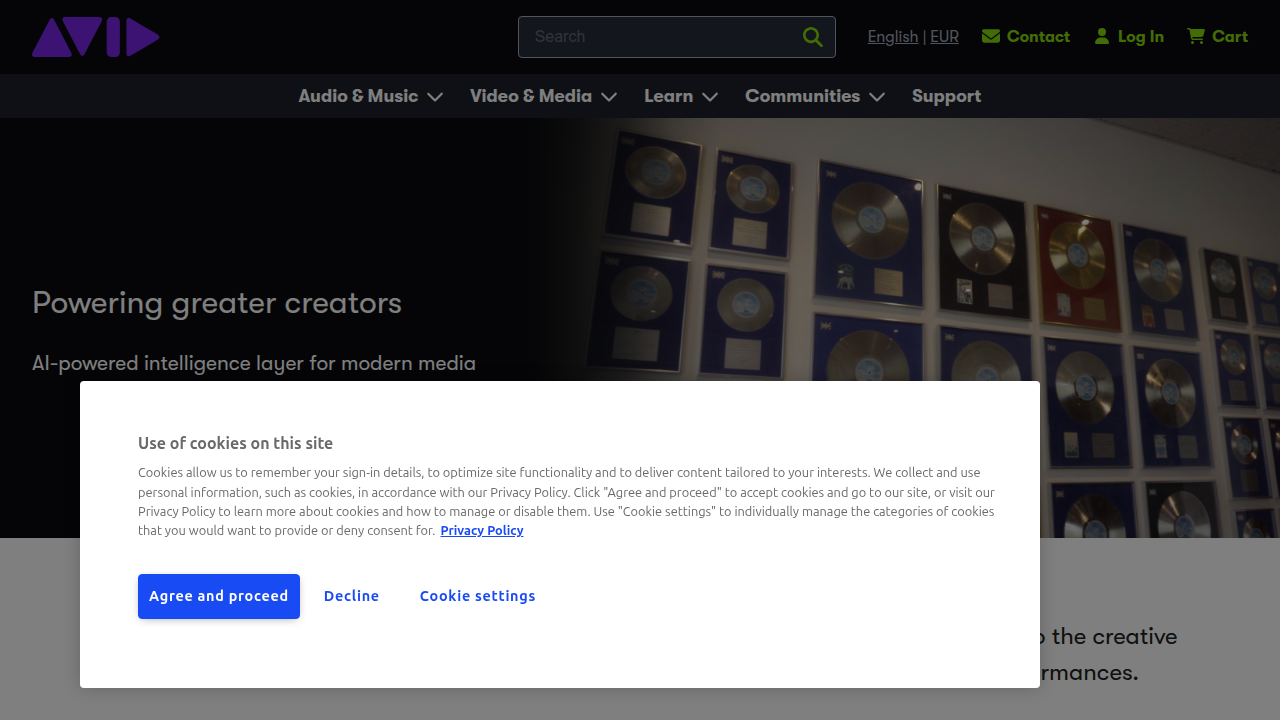This screenshot has width=1280, height=720.
Task: Click 'Use of cookies on this site' heading
Action: tap(235, 443)
